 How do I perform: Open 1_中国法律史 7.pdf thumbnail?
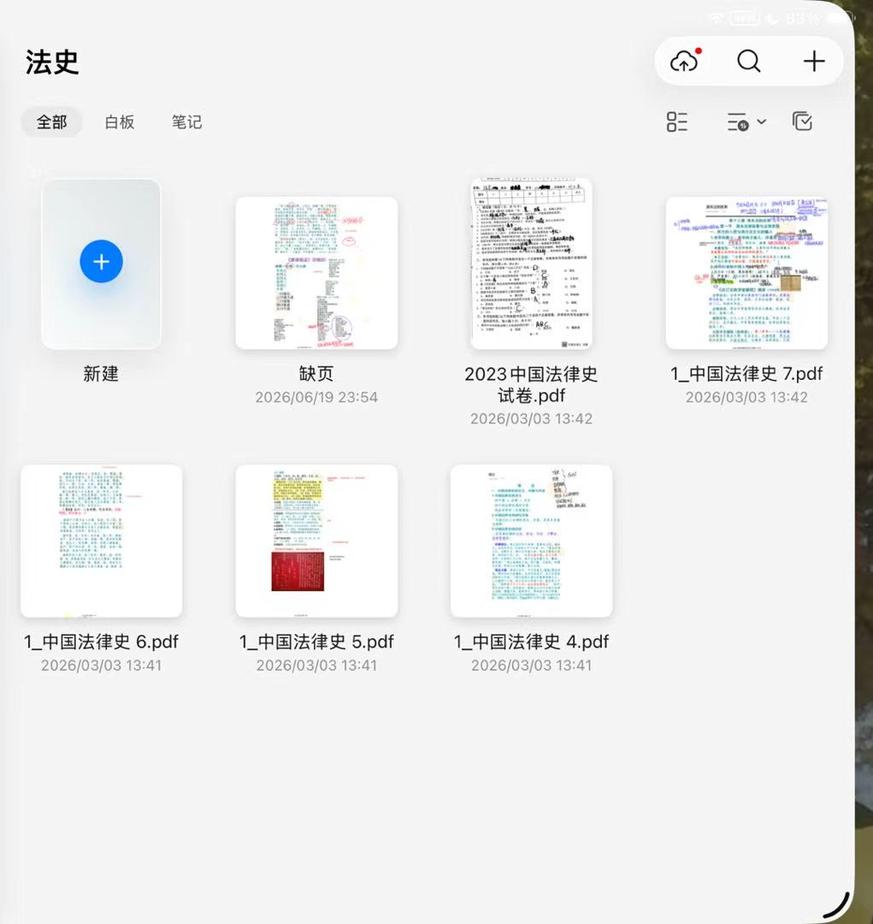(747, 273)
